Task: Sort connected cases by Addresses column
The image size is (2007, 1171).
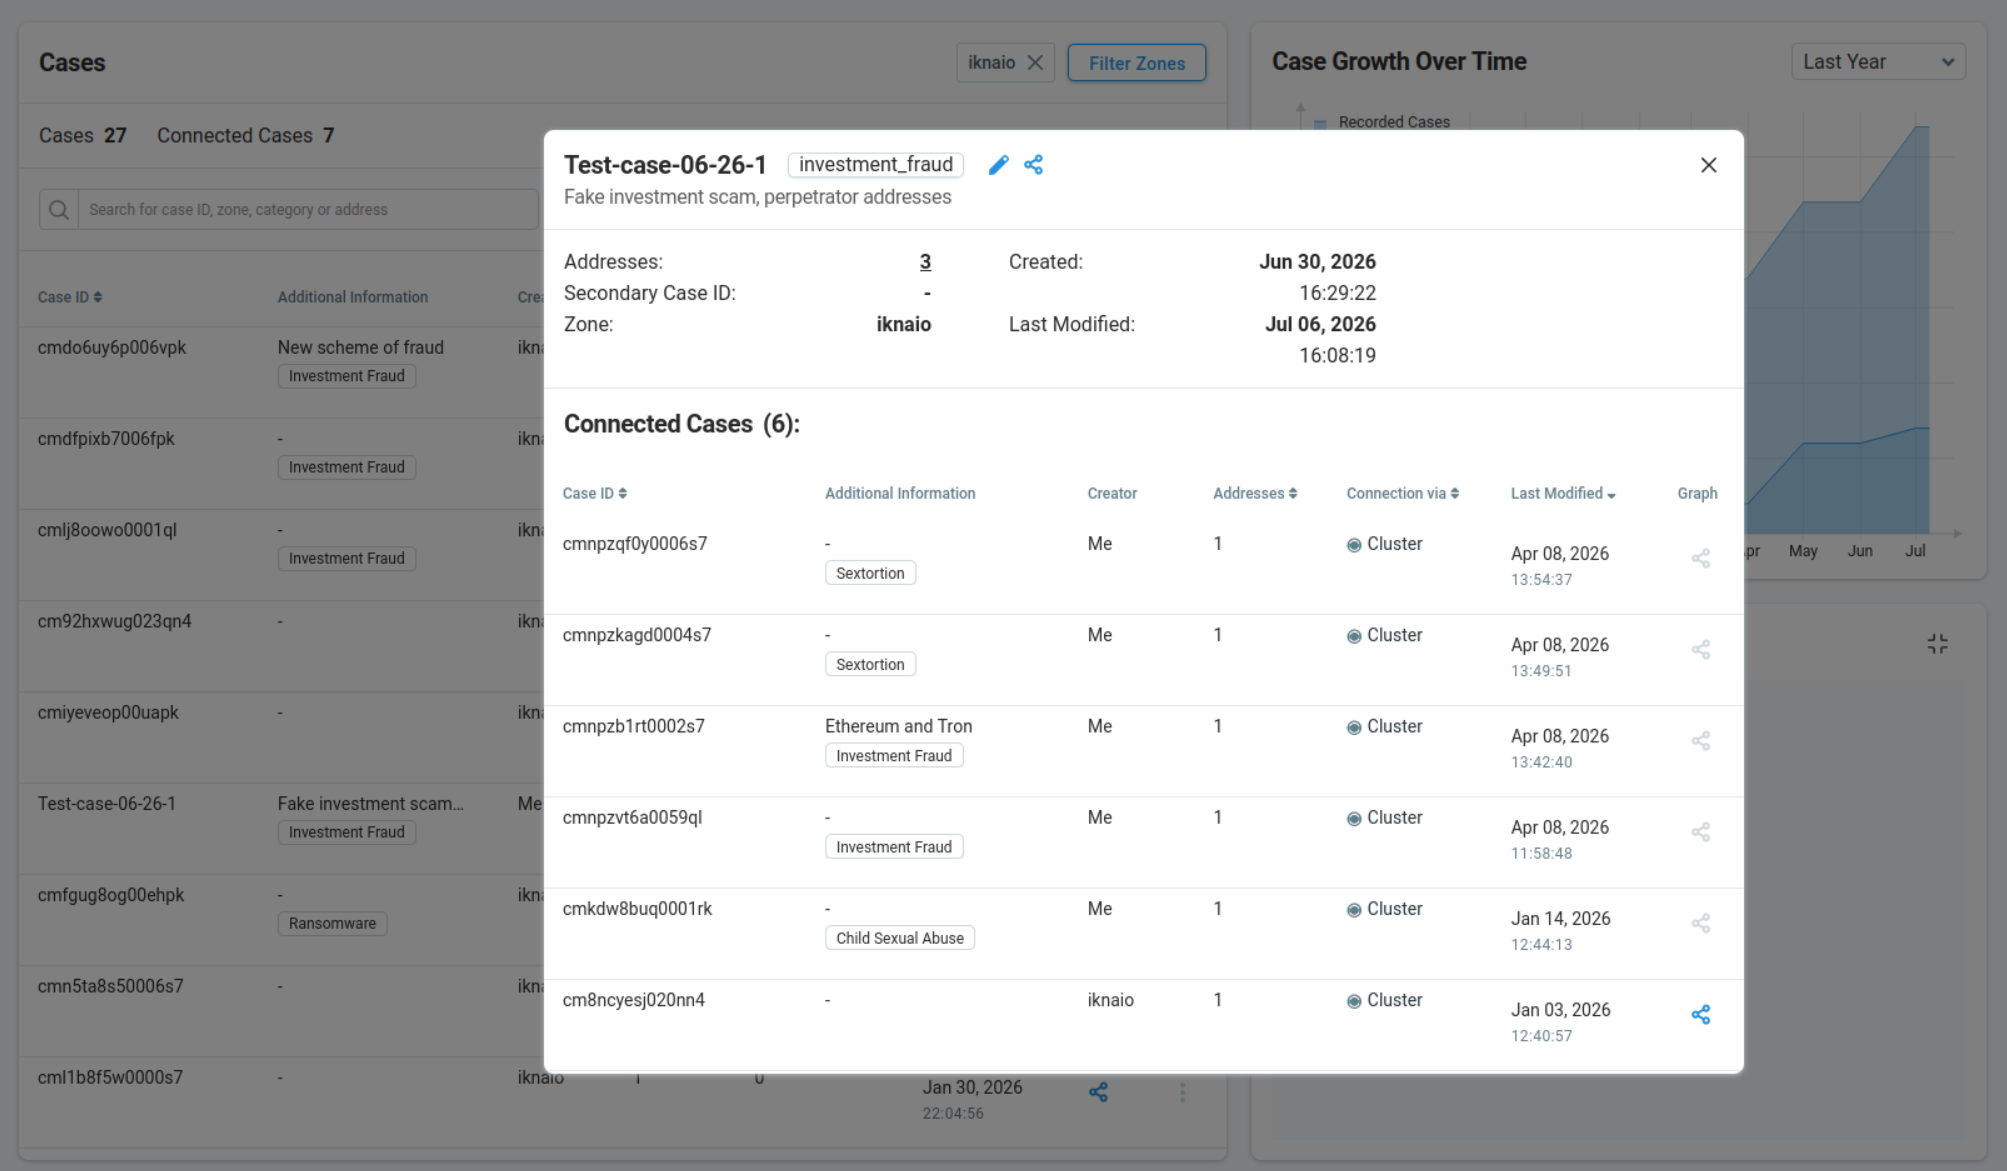Action: click(1254, 494)
